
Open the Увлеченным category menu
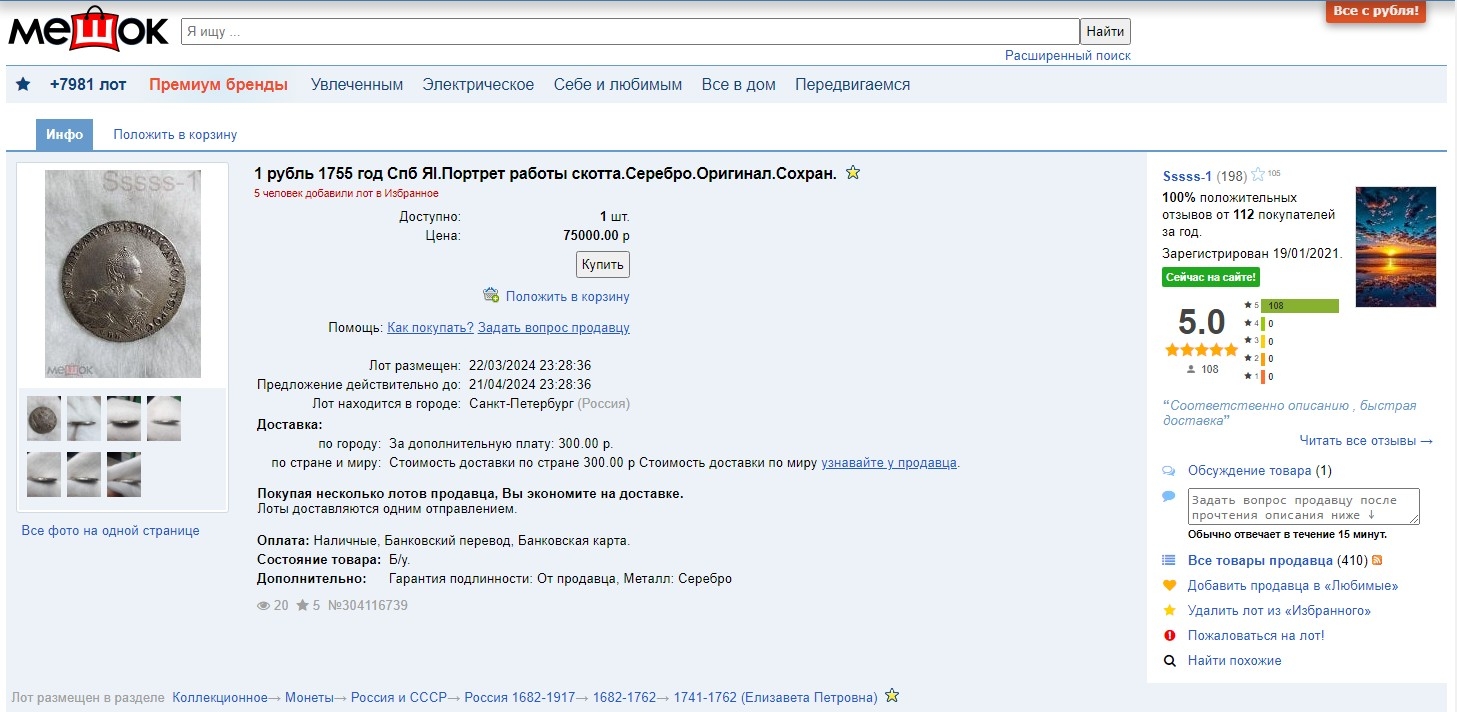(x=357, y=85)
